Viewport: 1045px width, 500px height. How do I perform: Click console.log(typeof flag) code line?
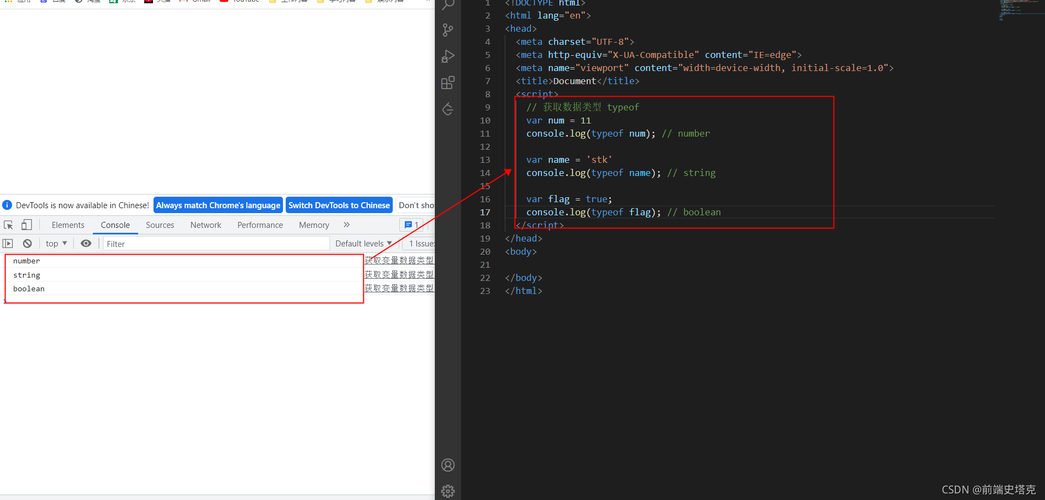click(x=623, y=212)
